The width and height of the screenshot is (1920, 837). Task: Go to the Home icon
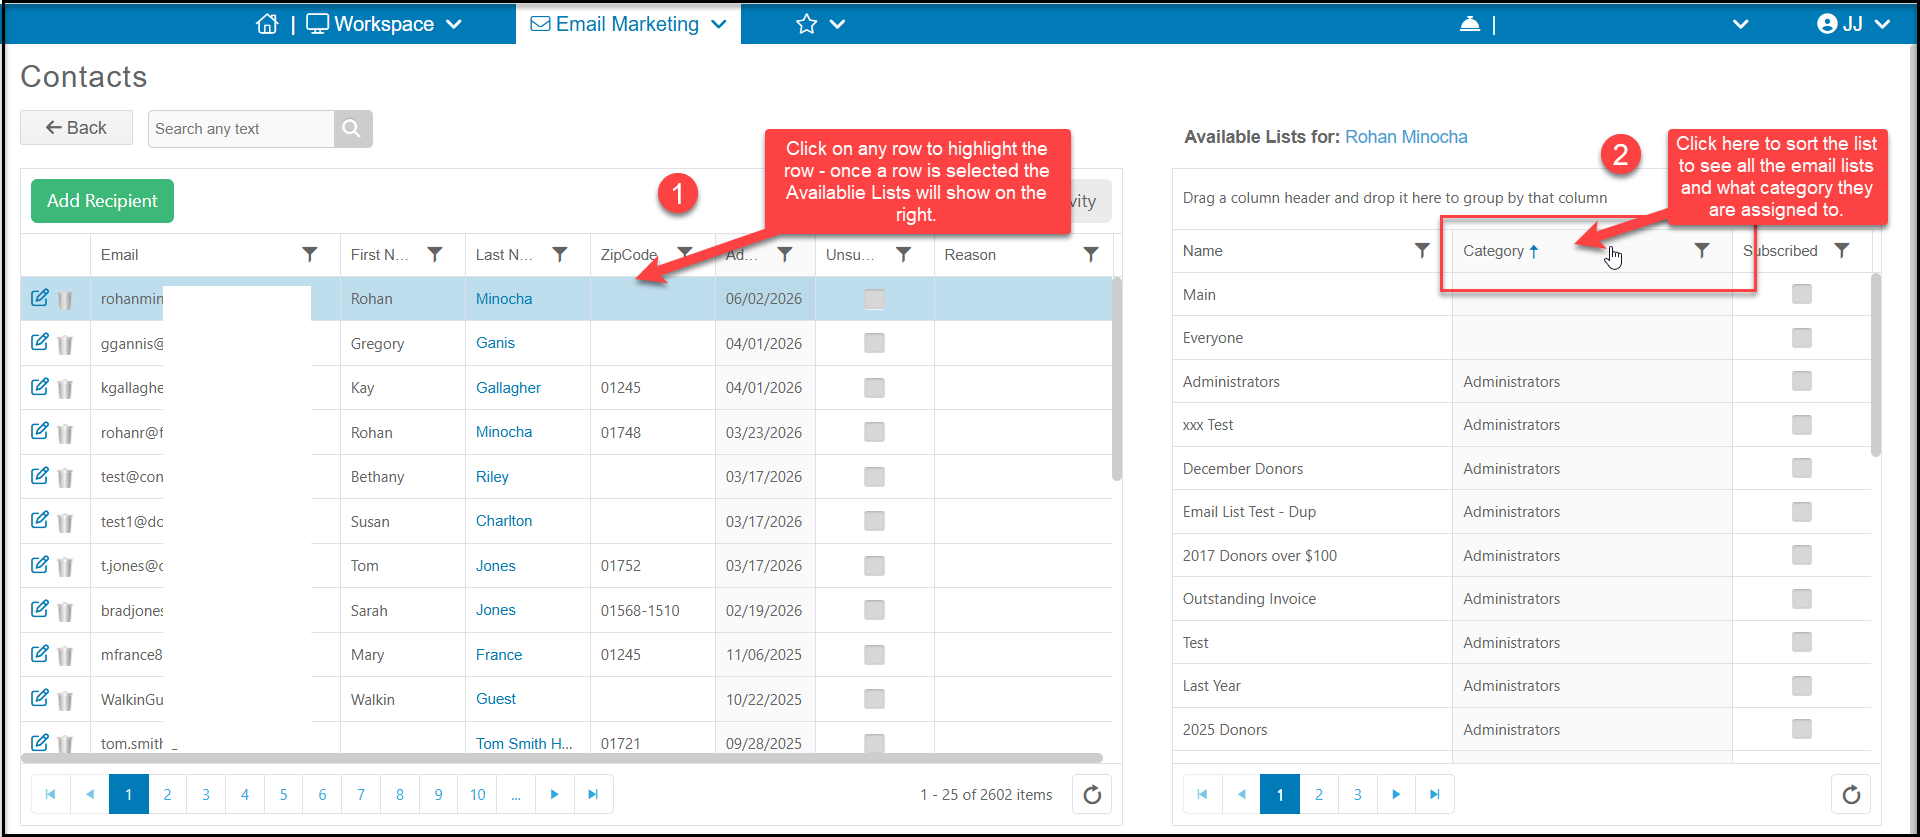pyautogui.click(x=267, y=24)
